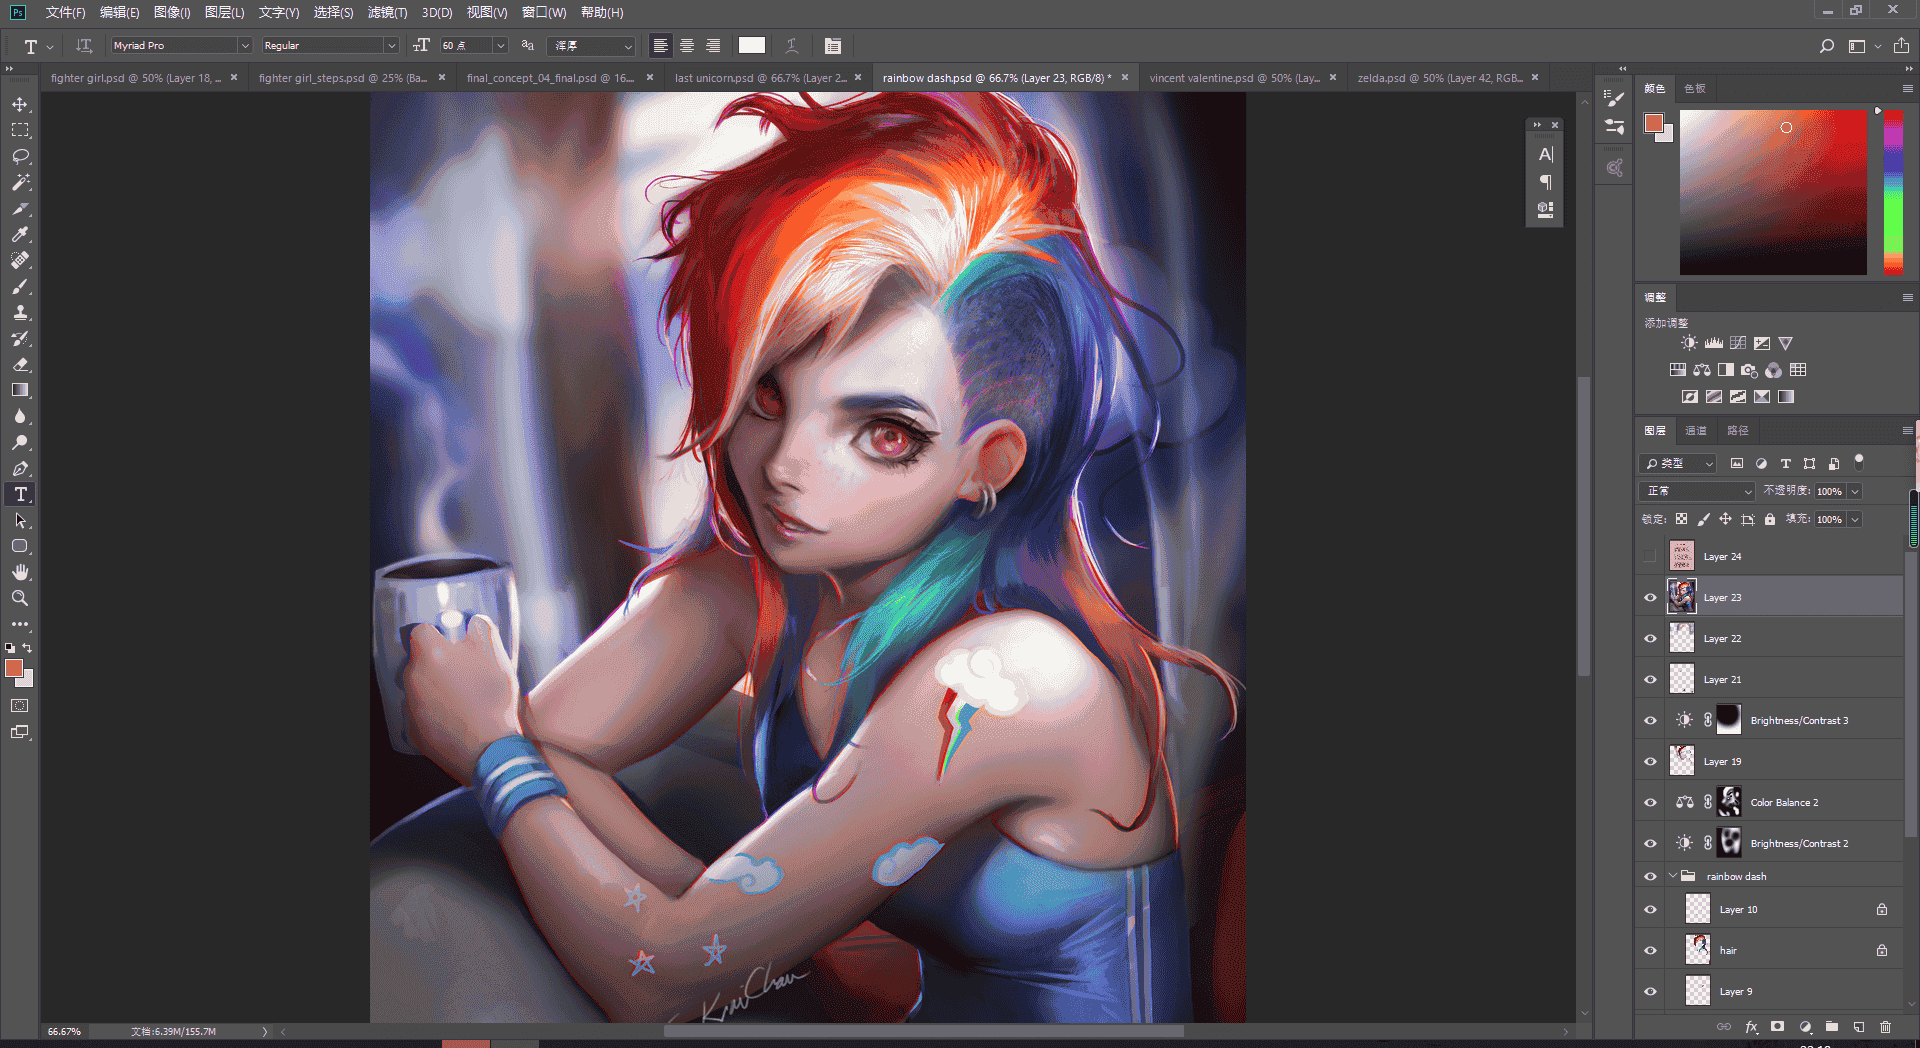Select the Magic Wand tool
The width and height of the screenshot is (1920, 1048).
coord(20,182)
